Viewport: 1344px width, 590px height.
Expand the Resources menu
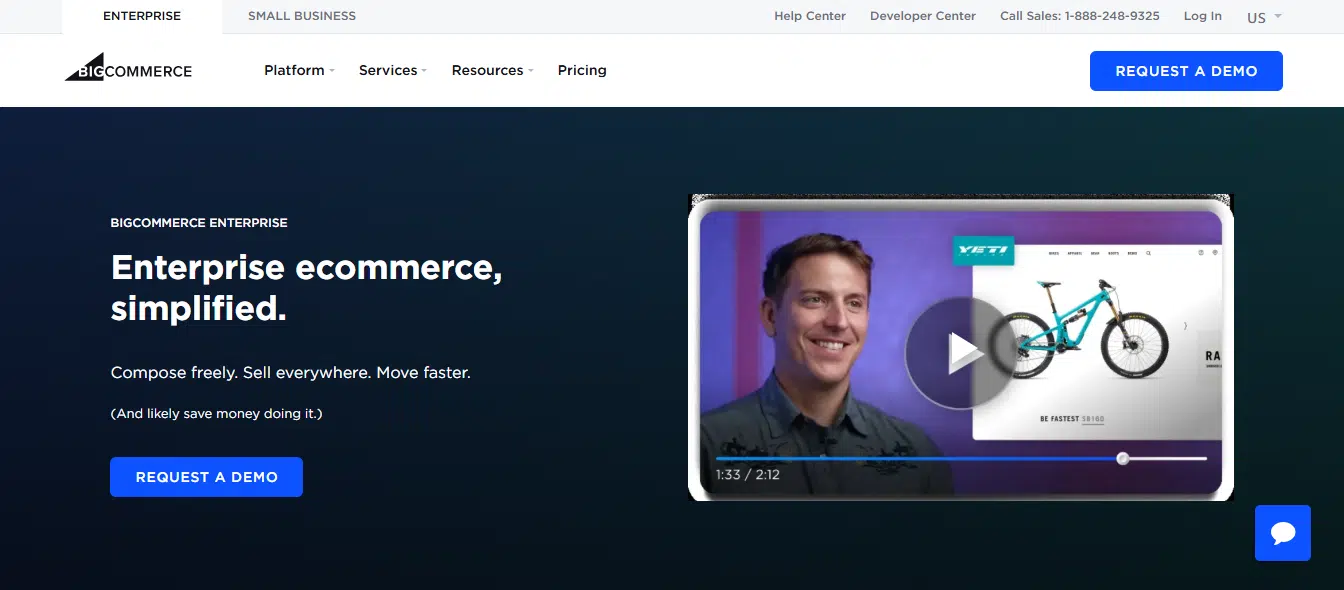492,70
